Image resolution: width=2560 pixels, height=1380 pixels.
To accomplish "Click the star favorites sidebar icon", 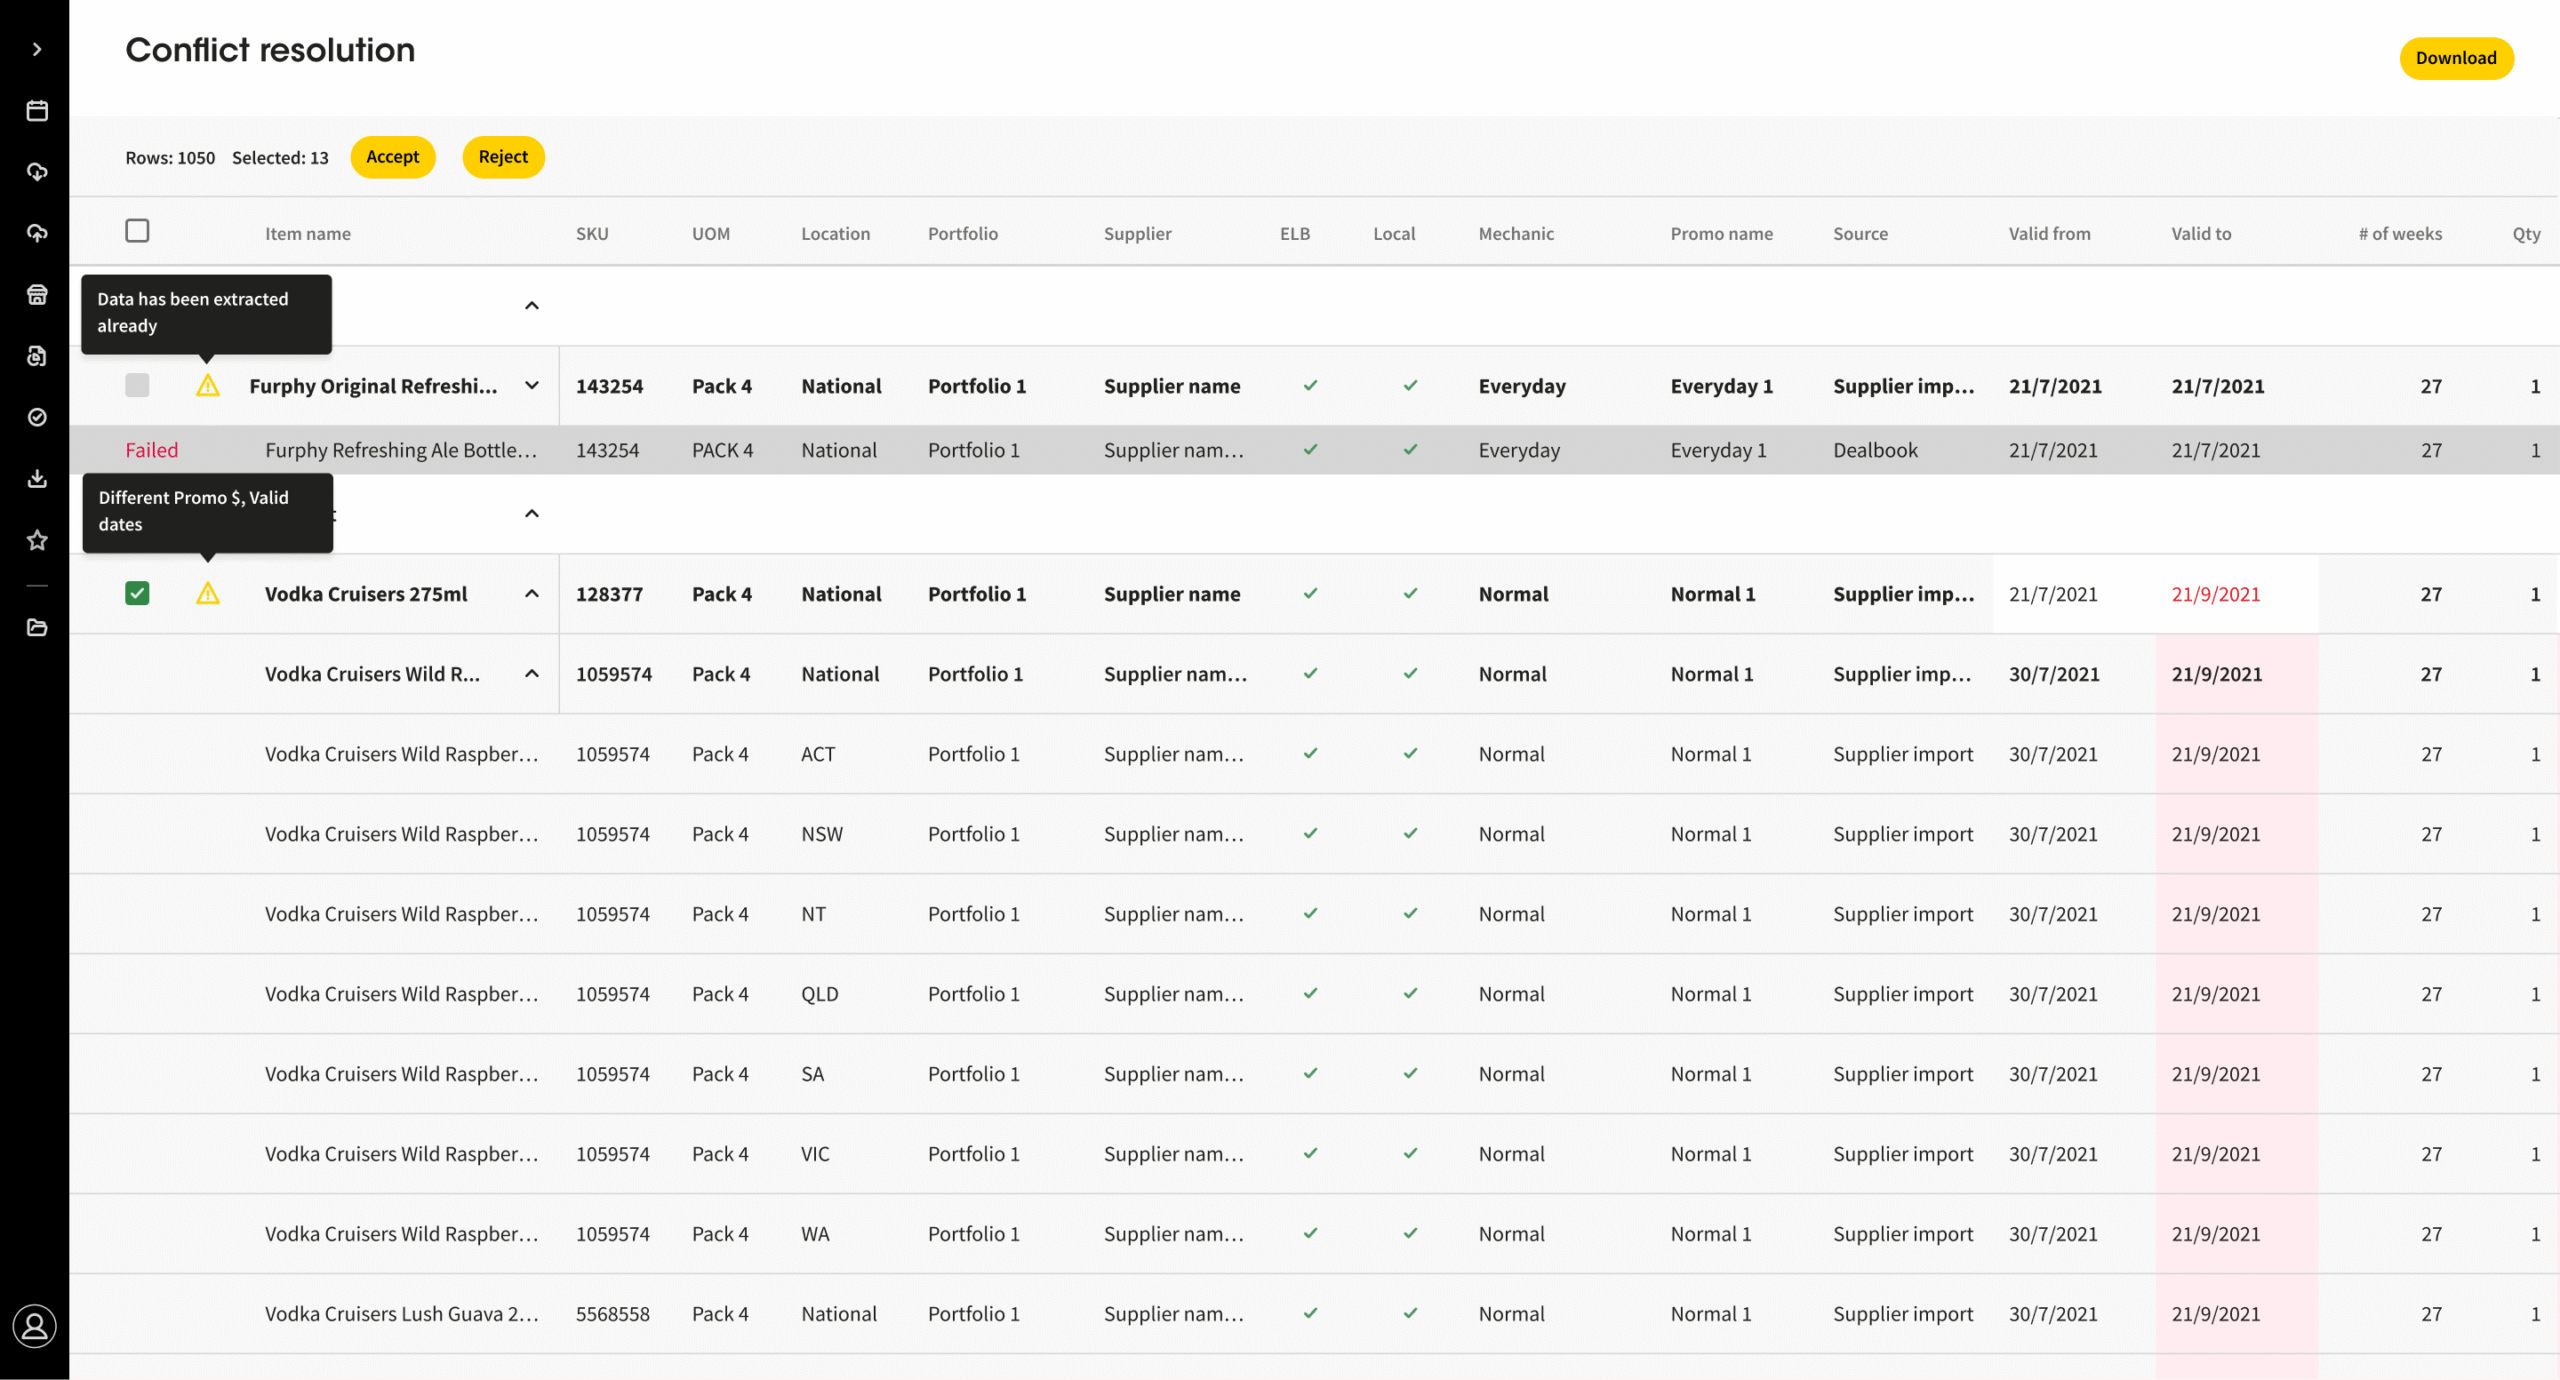I will [x=37, y=540].
